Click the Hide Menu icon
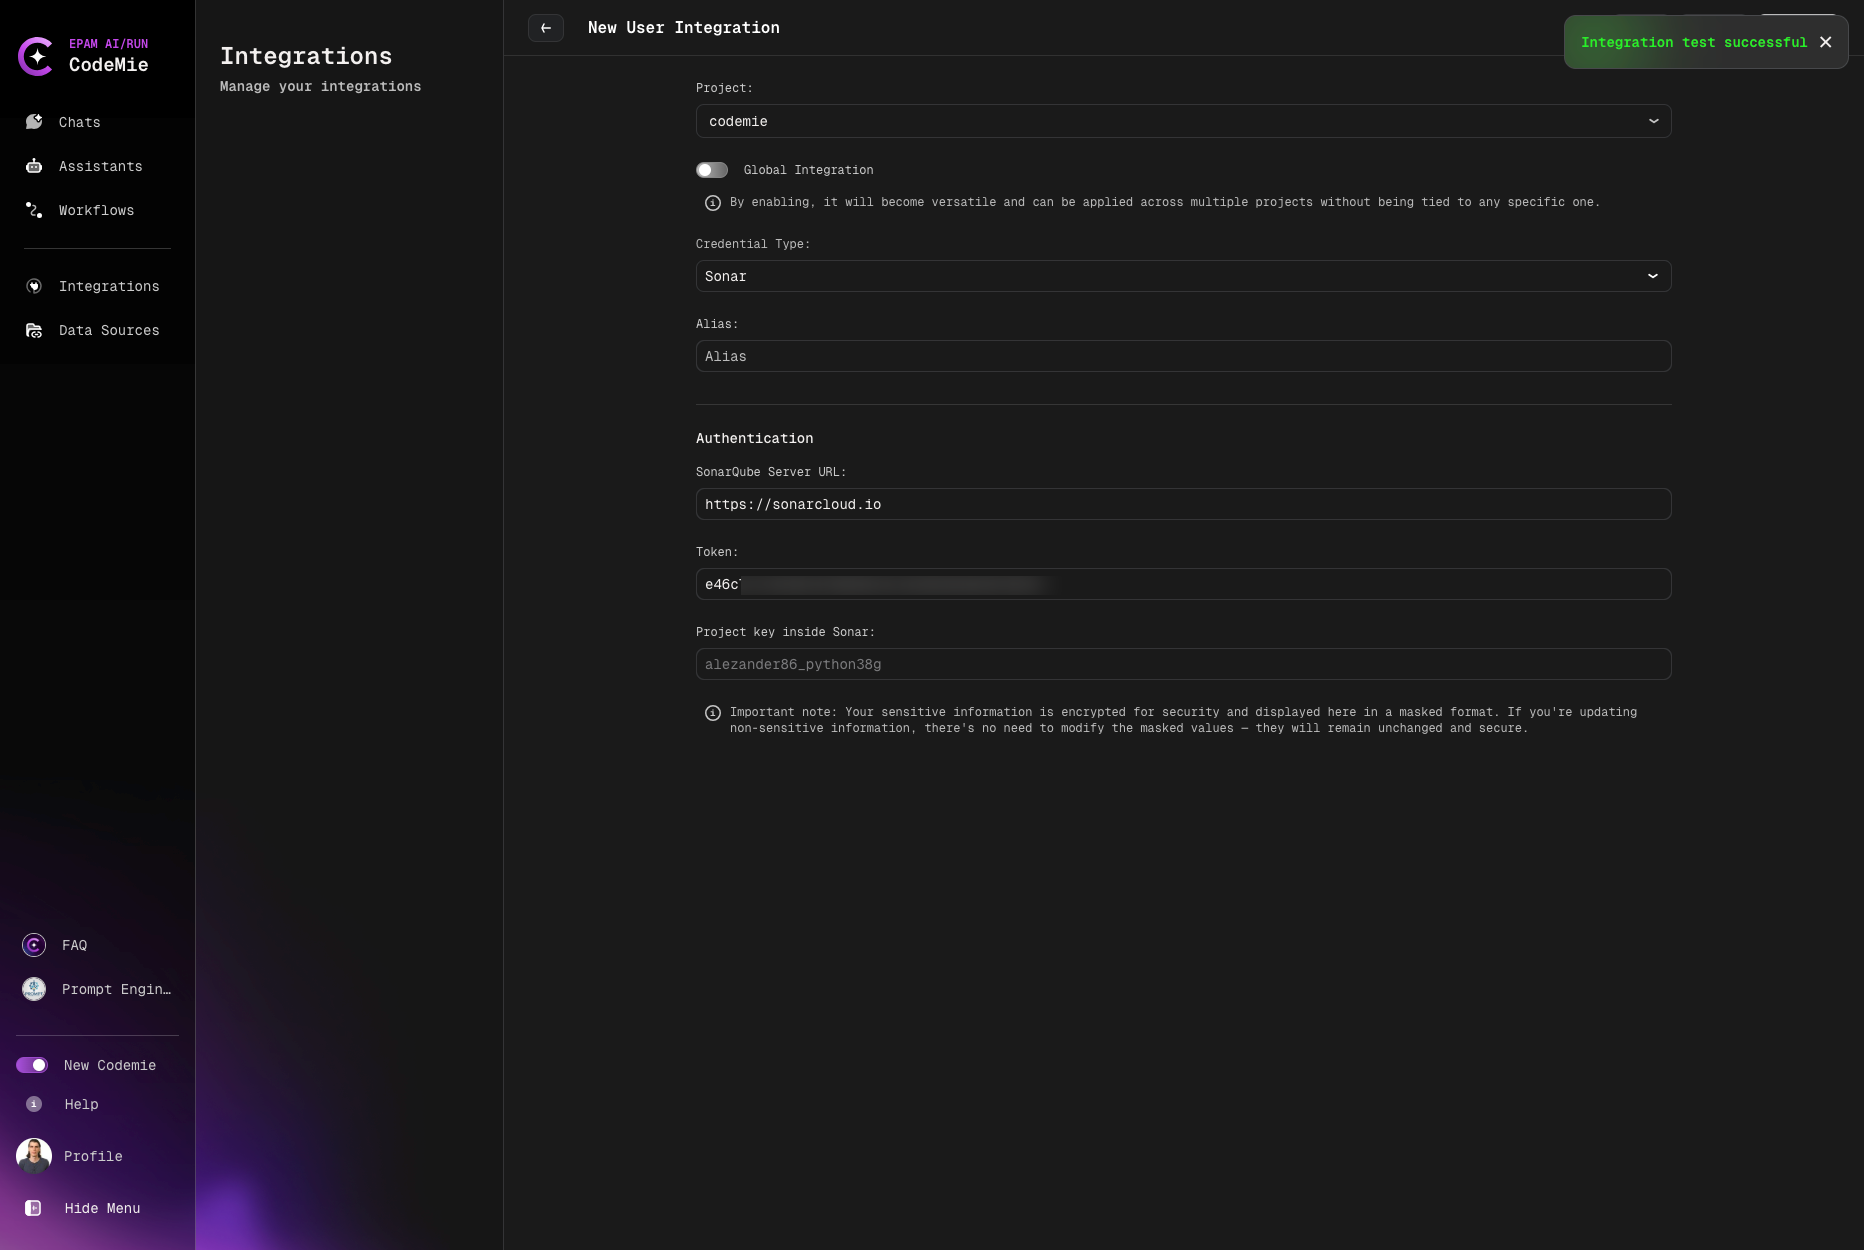Viewport: 1864px width, 1250px height. coord(33,1208)
